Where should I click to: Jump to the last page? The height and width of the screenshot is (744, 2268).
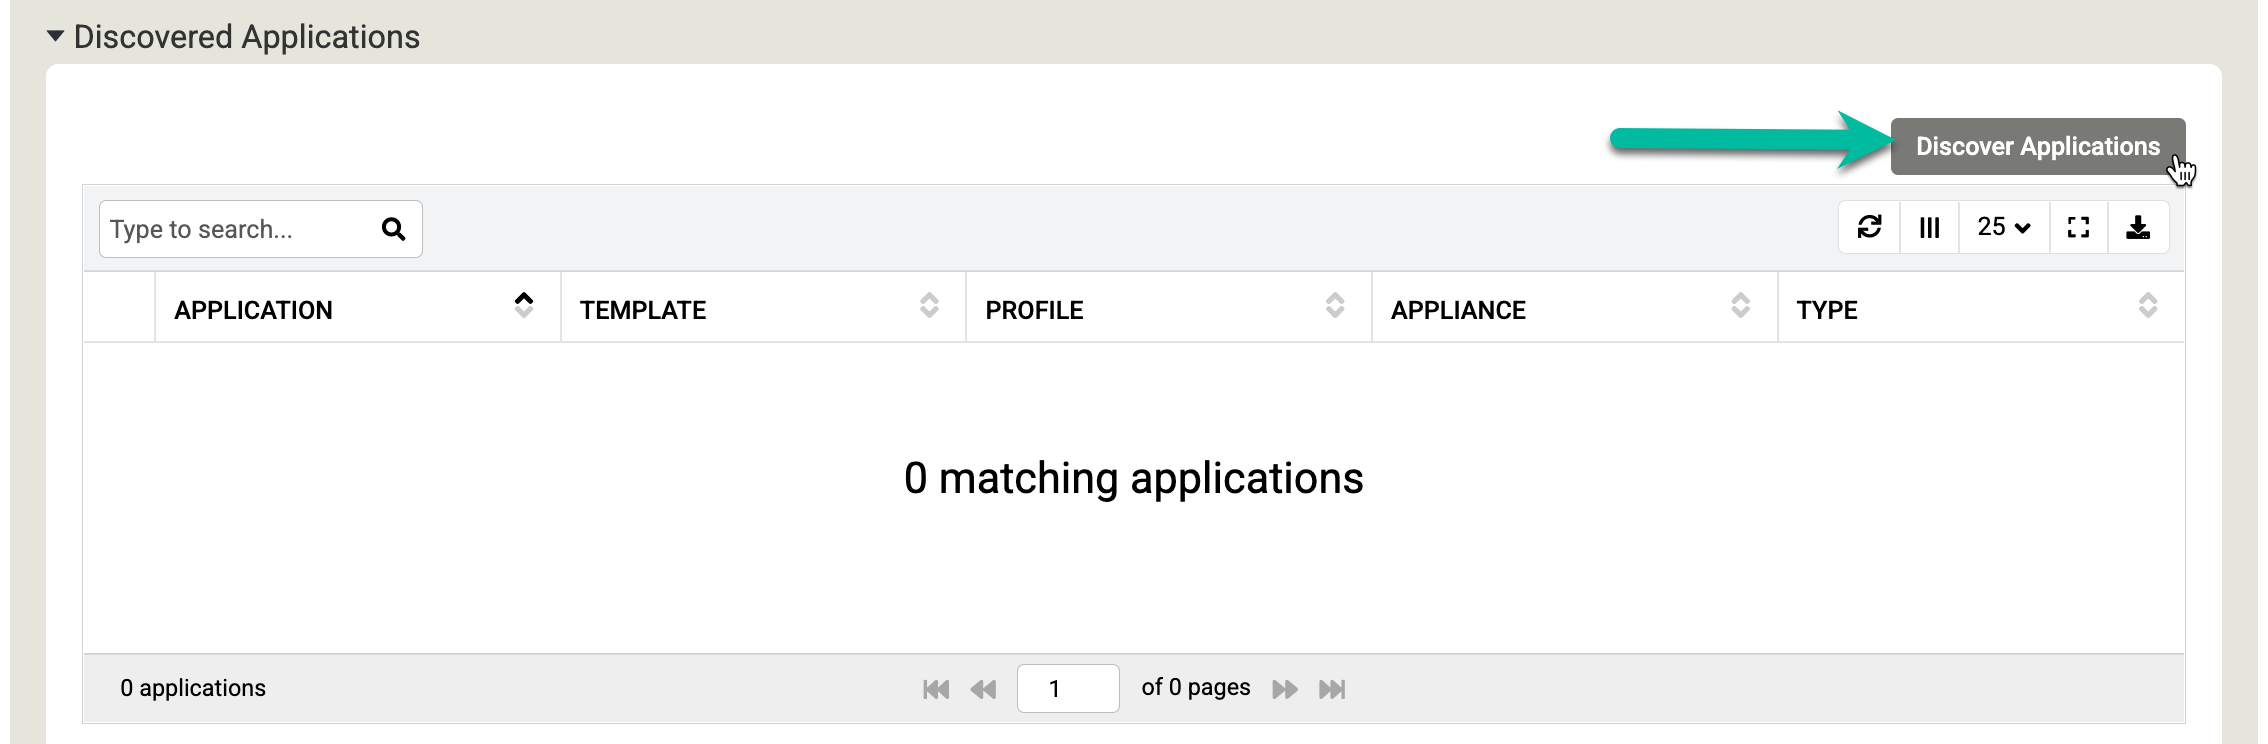pos(1332,689)
